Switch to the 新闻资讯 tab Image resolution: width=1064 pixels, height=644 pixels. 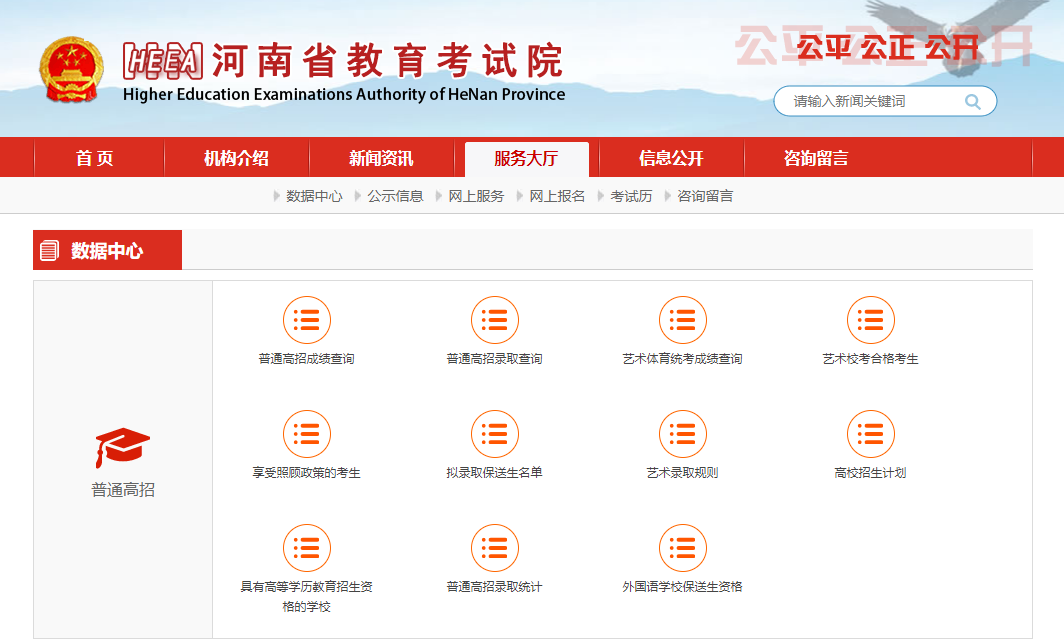381,159
